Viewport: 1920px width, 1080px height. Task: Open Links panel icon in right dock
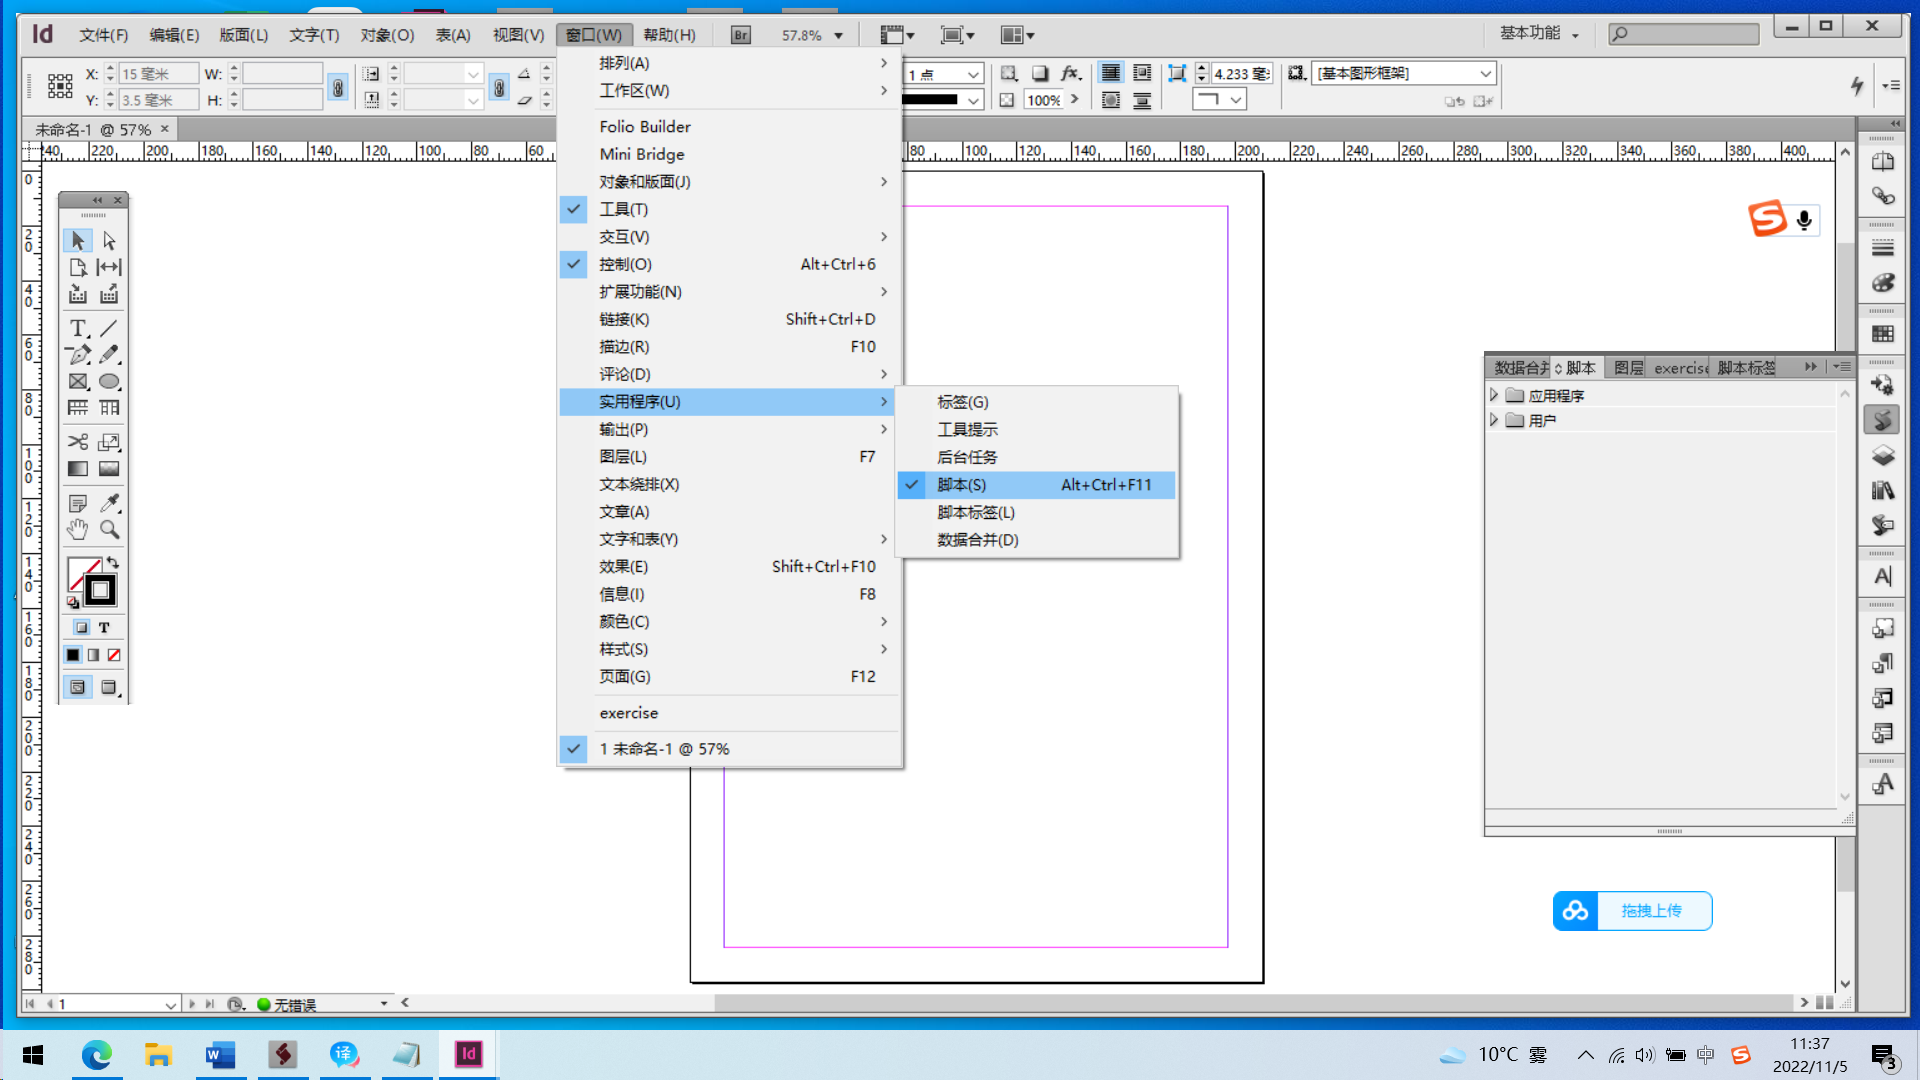tap(1883, 197)
